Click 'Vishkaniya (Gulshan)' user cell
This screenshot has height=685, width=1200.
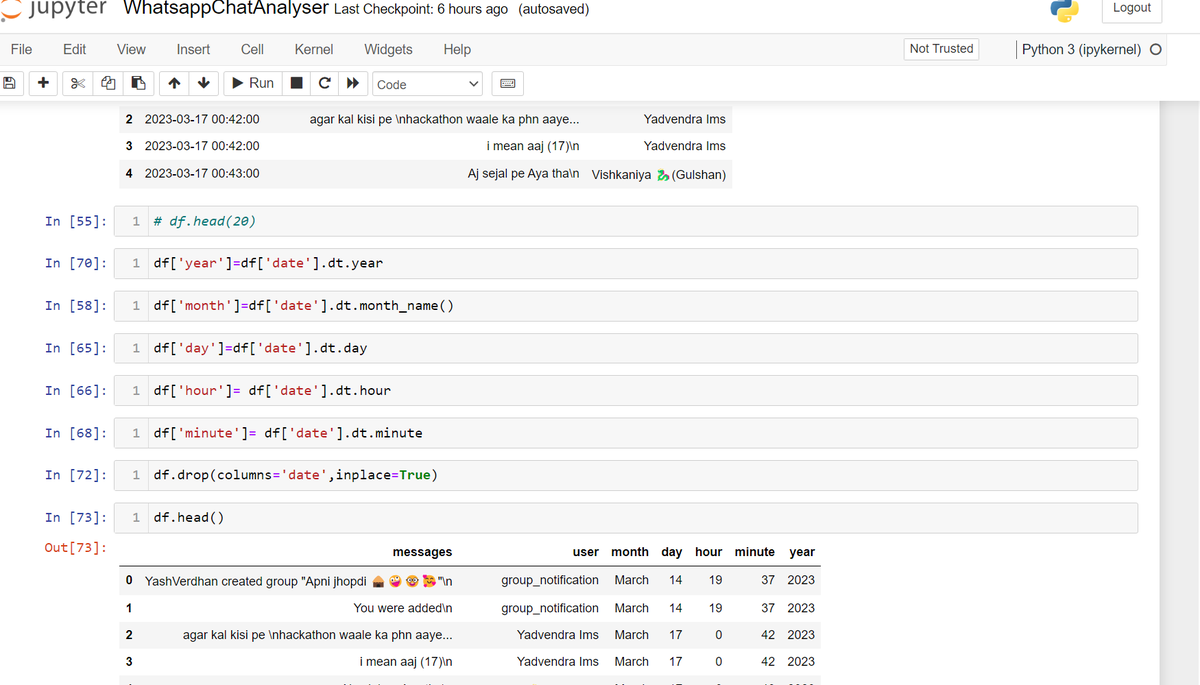pyautogui.click(x=659, y=175)
